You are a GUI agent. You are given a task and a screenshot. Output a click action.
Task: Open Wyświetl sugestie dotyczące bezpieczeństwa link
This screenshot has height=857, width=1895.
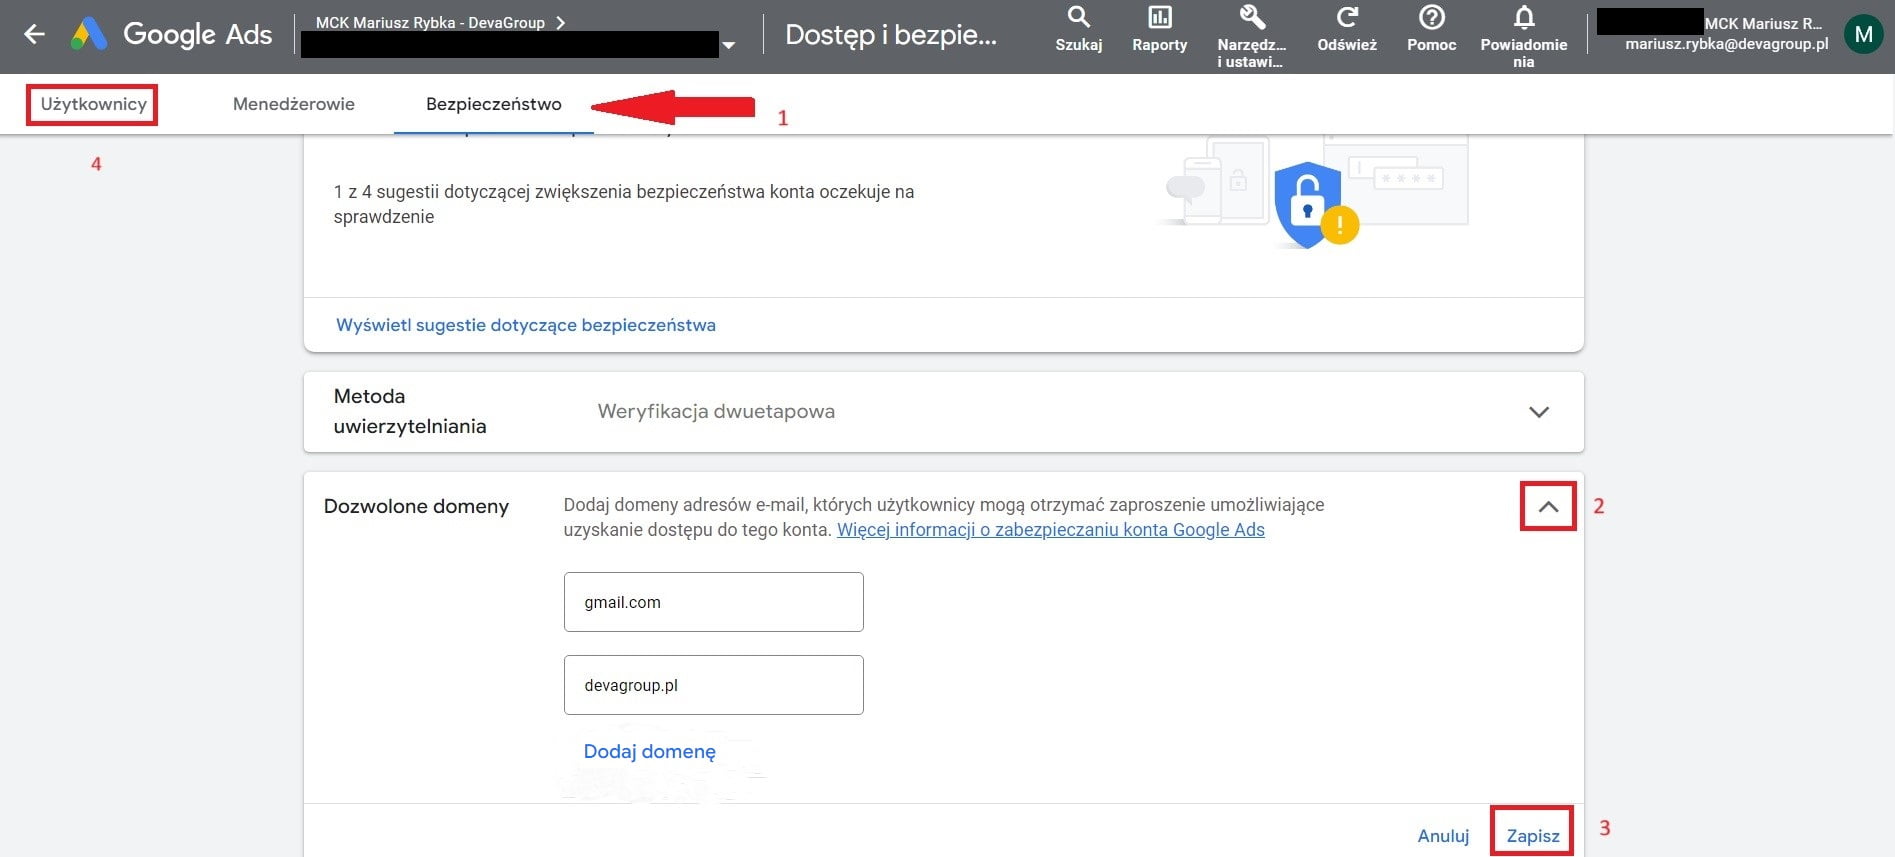526,325
